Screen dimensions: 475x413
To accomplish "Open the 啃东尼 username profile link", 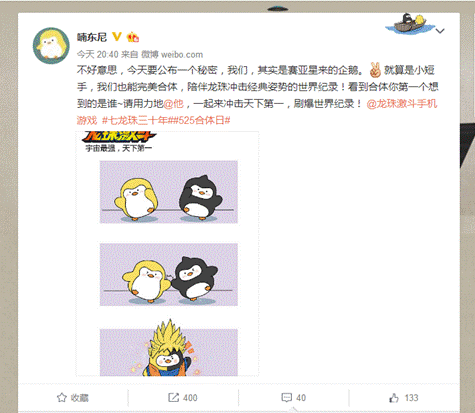I will [x=92, y=37].
